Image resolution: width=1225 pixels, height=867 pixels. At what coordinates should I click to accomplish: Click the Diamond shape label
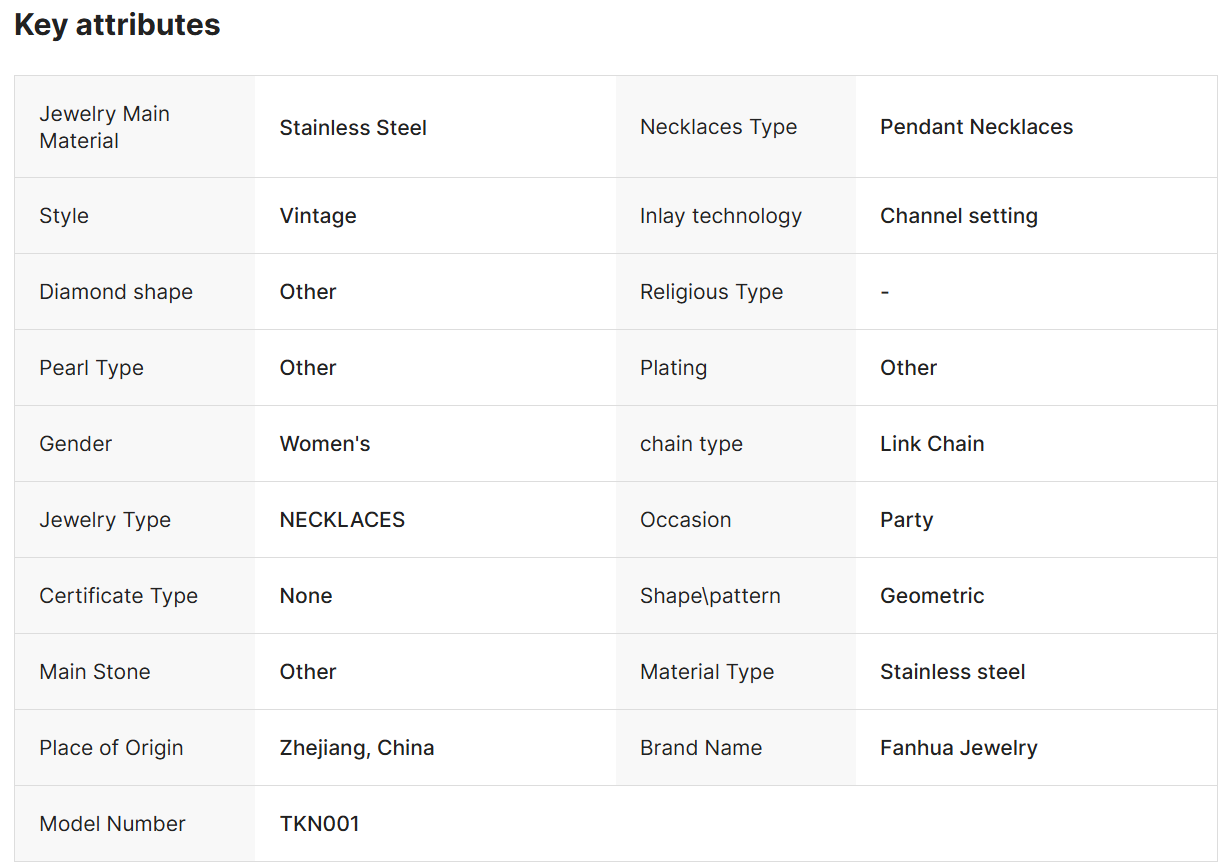tap(116, 292)
